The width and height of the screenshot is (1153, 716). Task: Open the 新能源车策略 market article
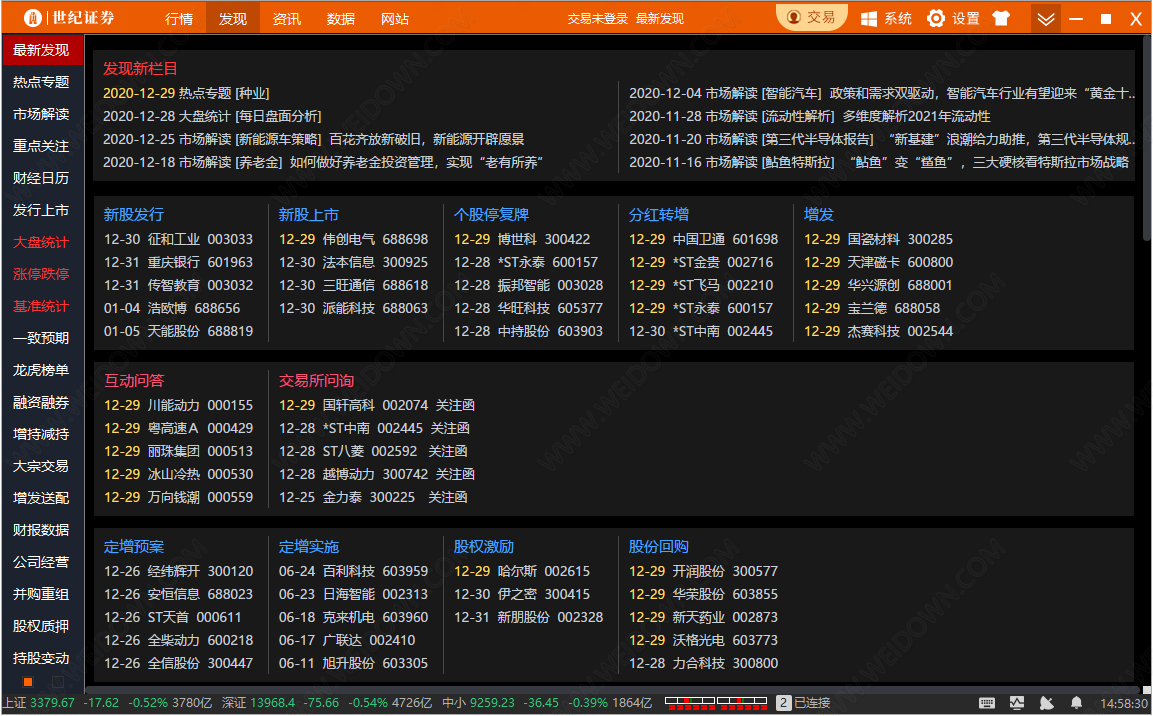[x=313, y=139]
